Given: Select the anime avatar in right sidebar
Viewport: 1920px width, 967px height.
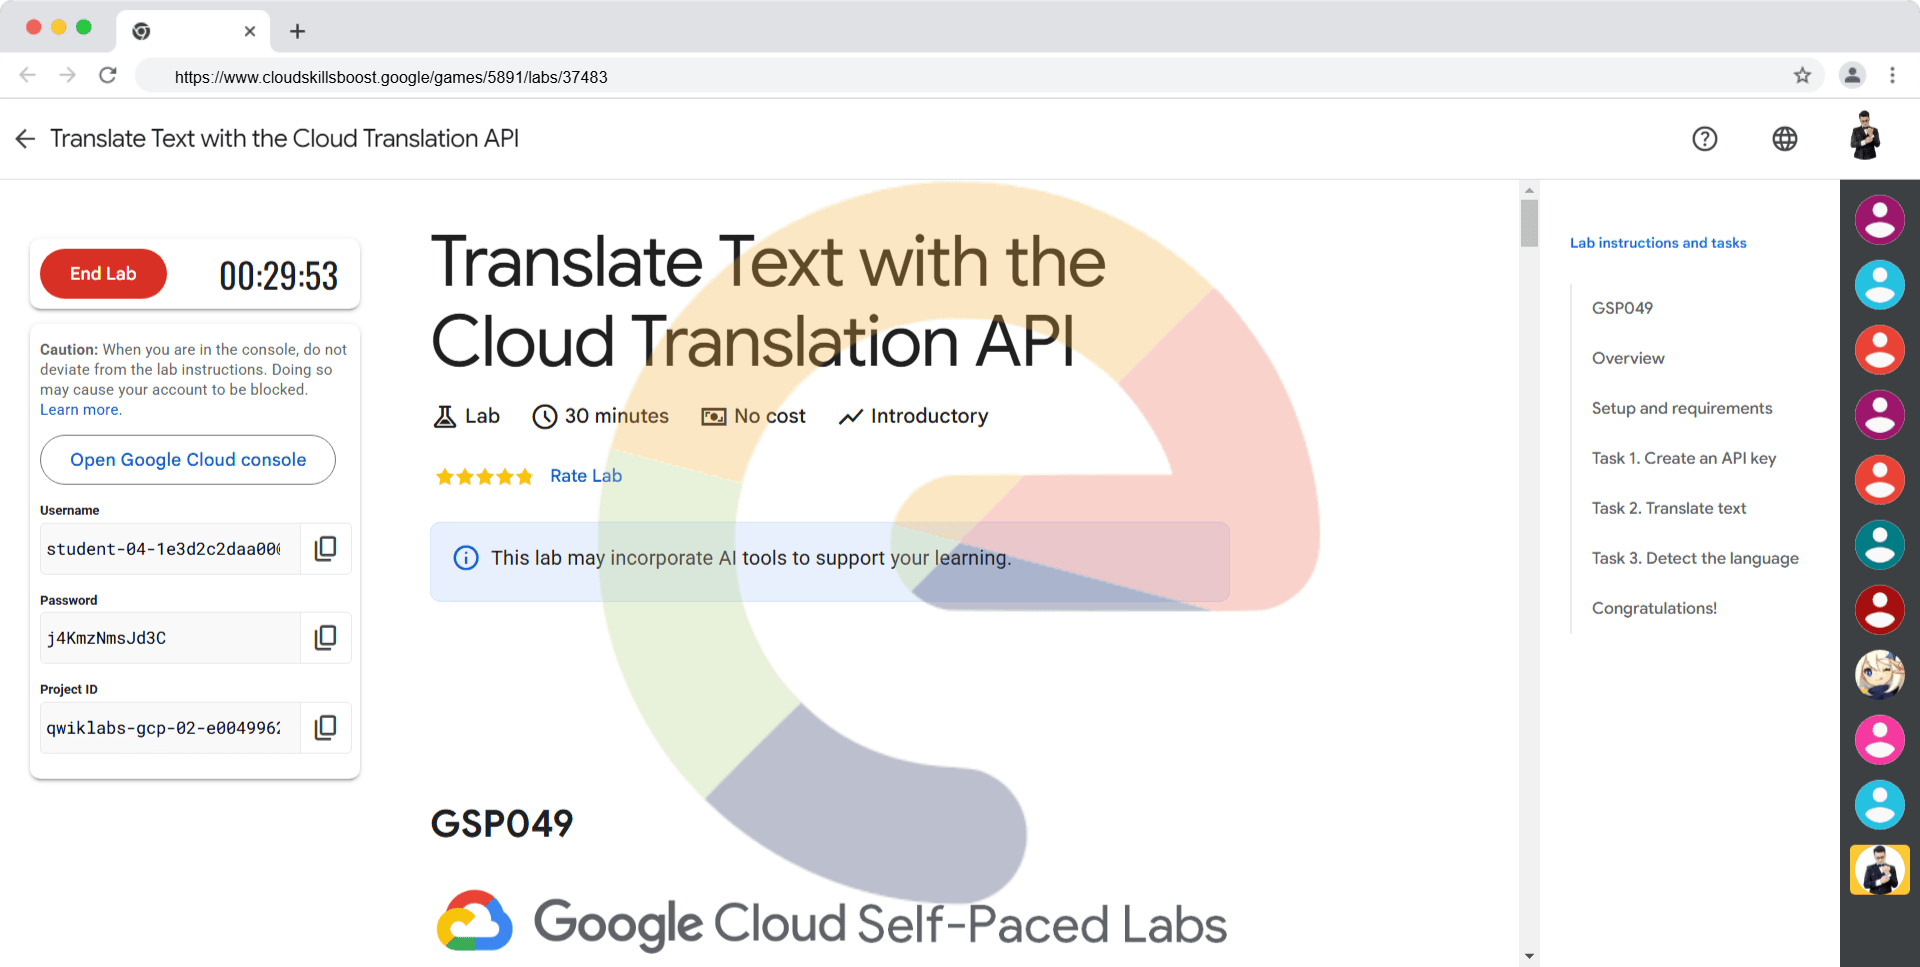Looking at the screenshot, I should point(1879,675).
